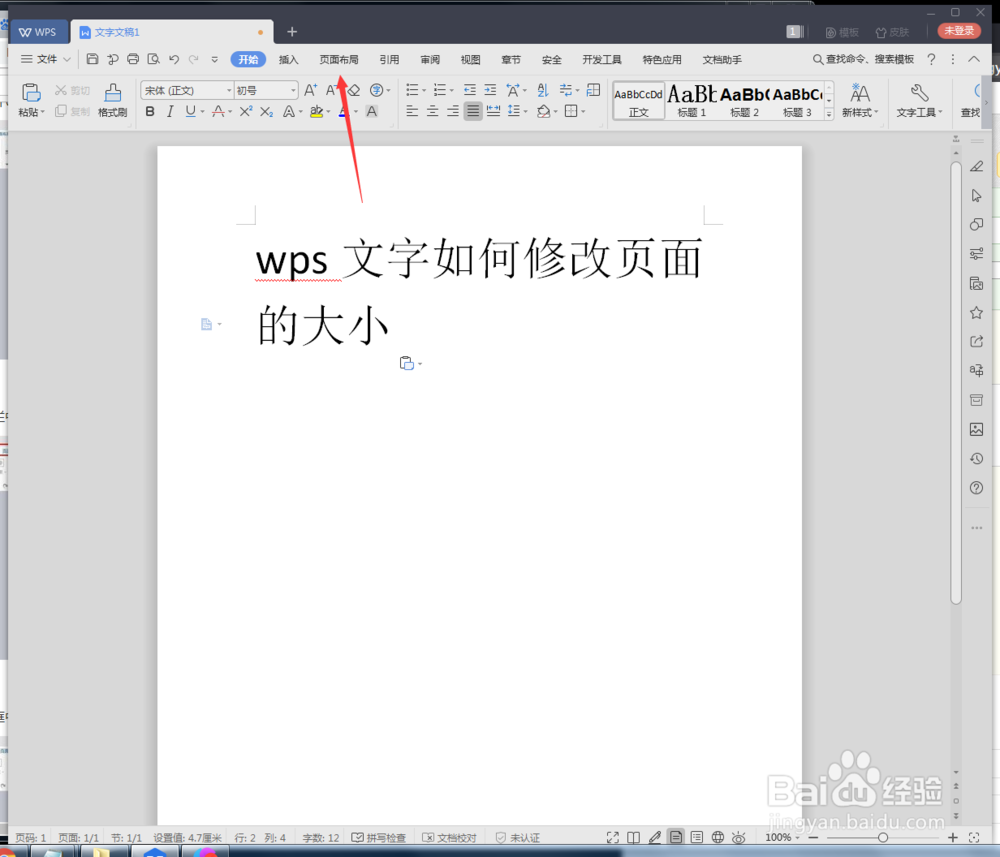This screenshot has width=1000, height=857.
Task: Select the 文字文稿1 document tab
Action: point(172,32)
